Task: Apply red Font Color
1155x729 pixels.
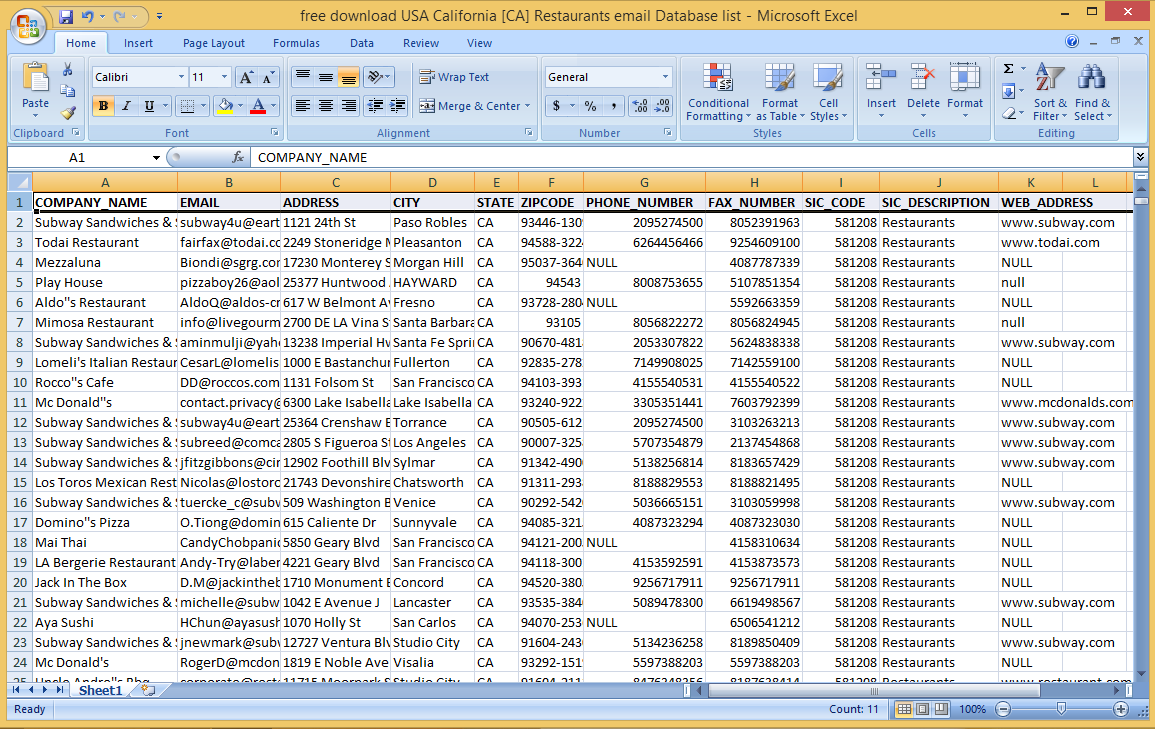Action: (258, 106)
